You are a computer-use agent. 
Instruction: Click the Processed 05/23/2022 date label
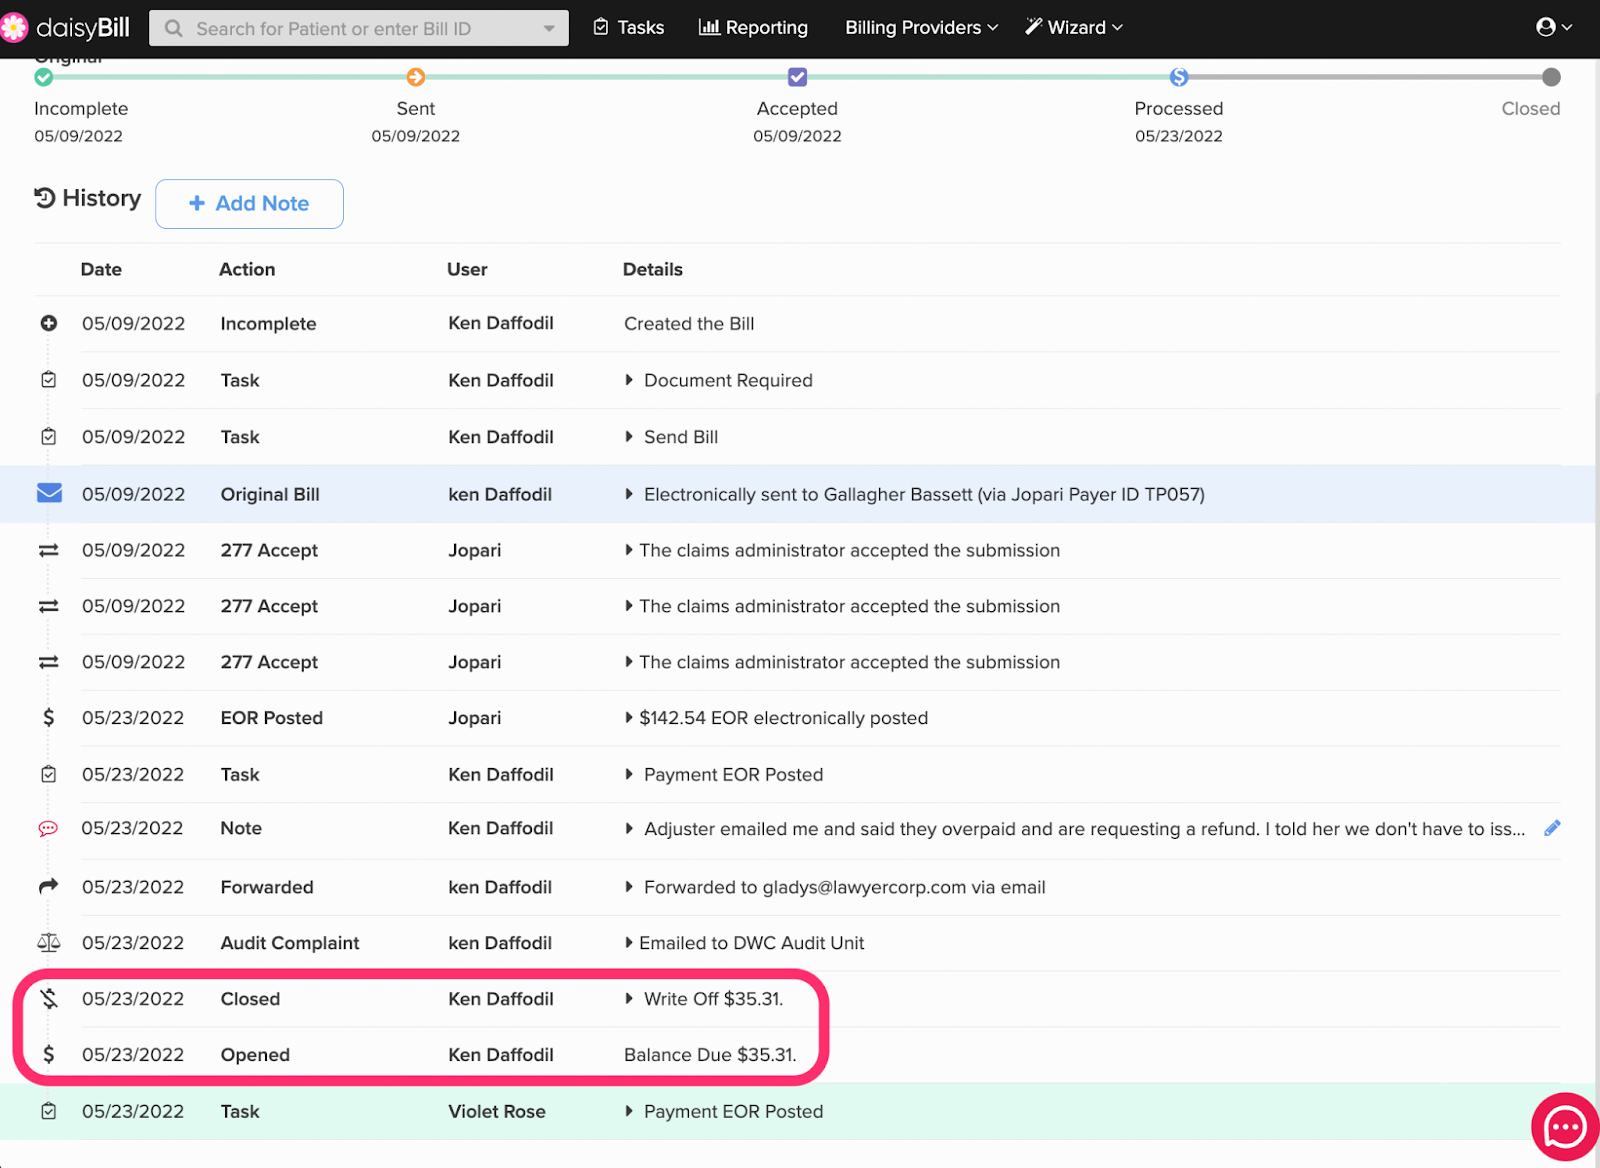coord(1179,136)
